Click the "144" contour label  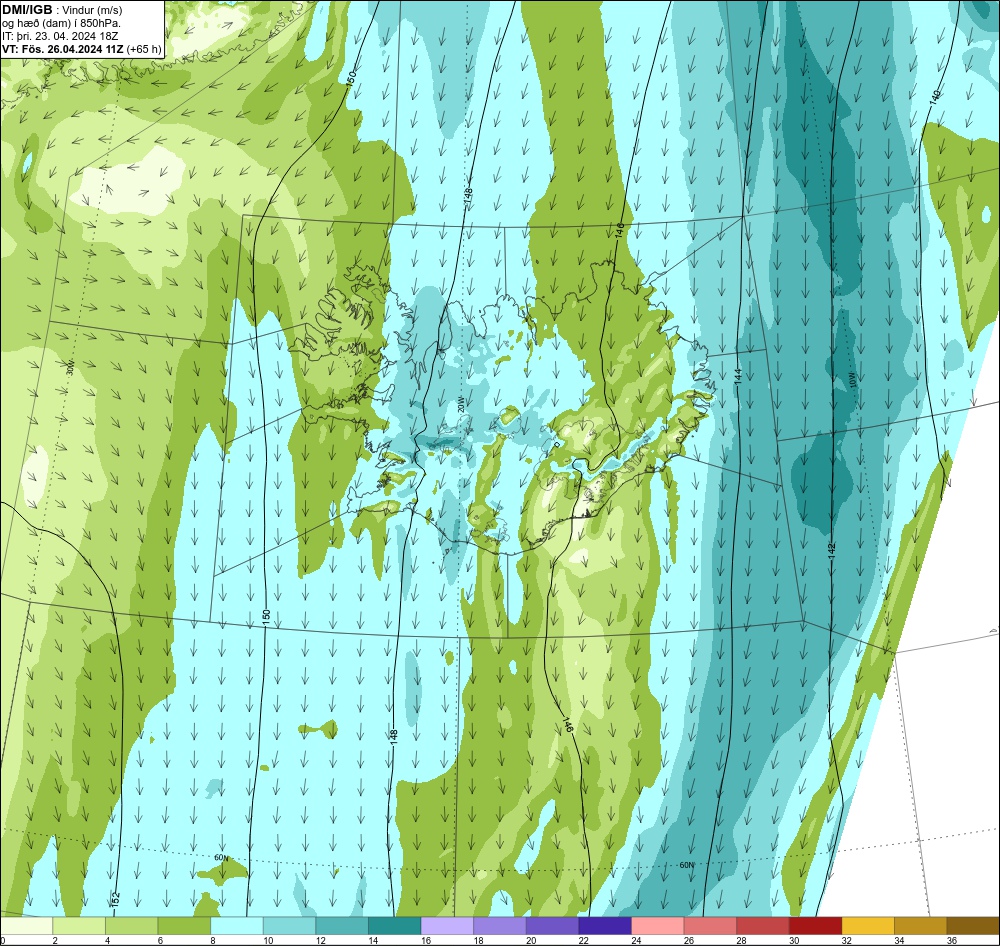click(738, 376)
